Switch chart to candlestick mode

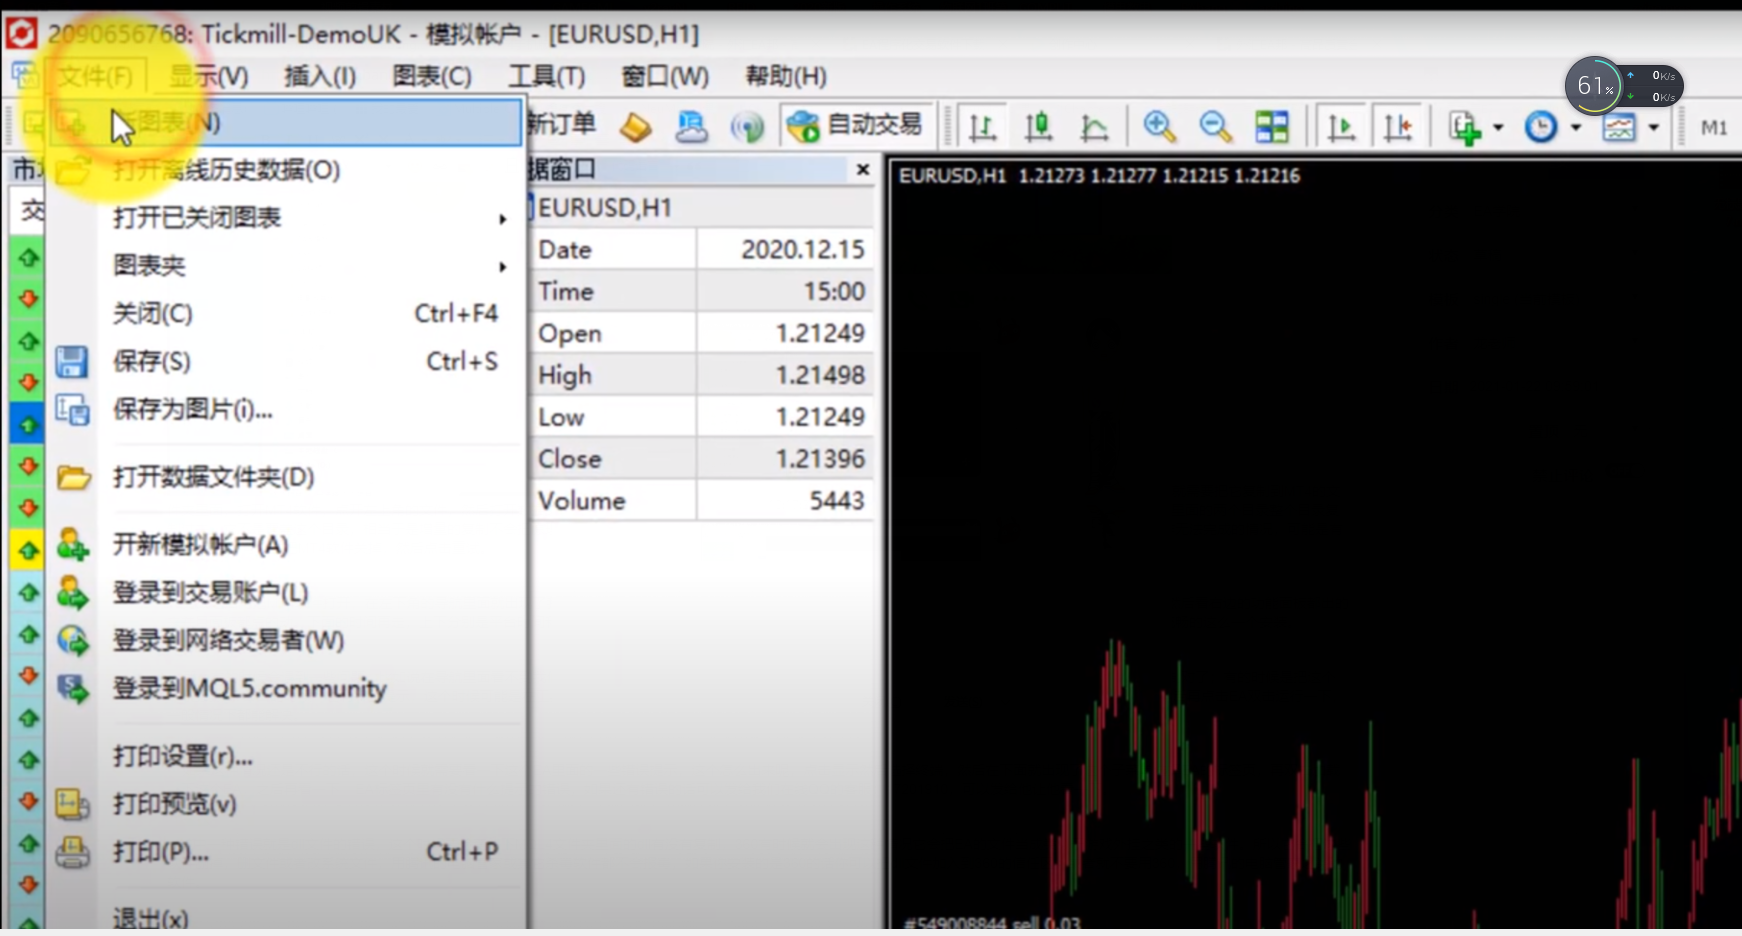tap(1039, 126)
